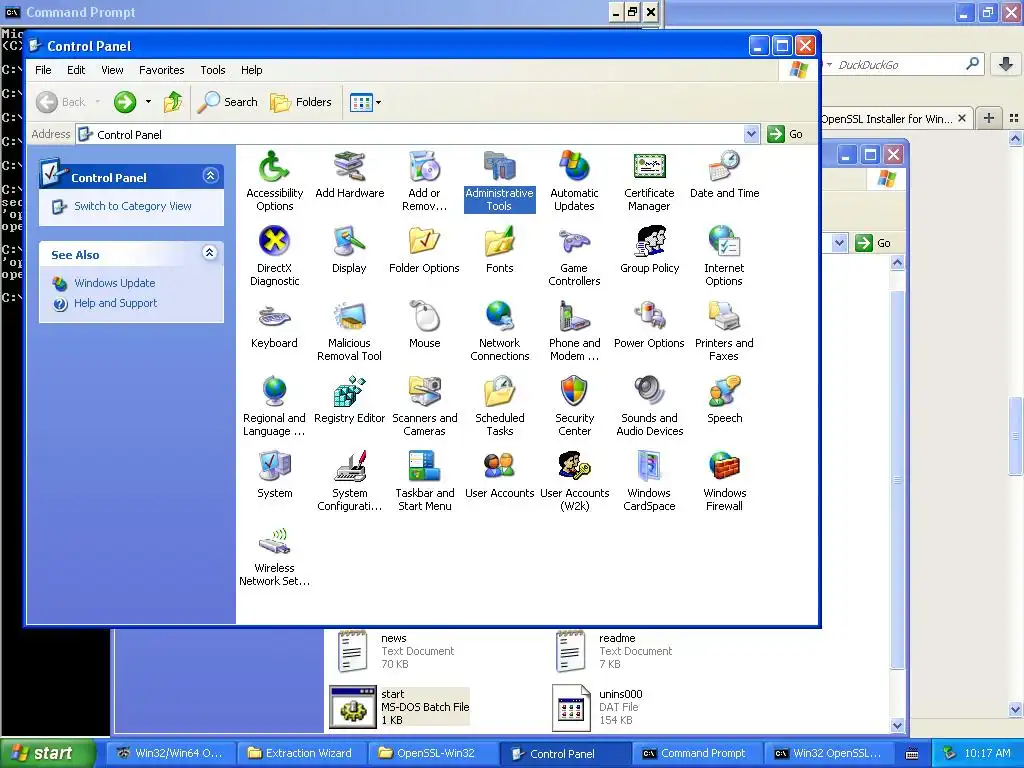Open the Add Hardware applet
Image resolution: width=1024 pixels, height=768 pixels.
pos(349,175)
